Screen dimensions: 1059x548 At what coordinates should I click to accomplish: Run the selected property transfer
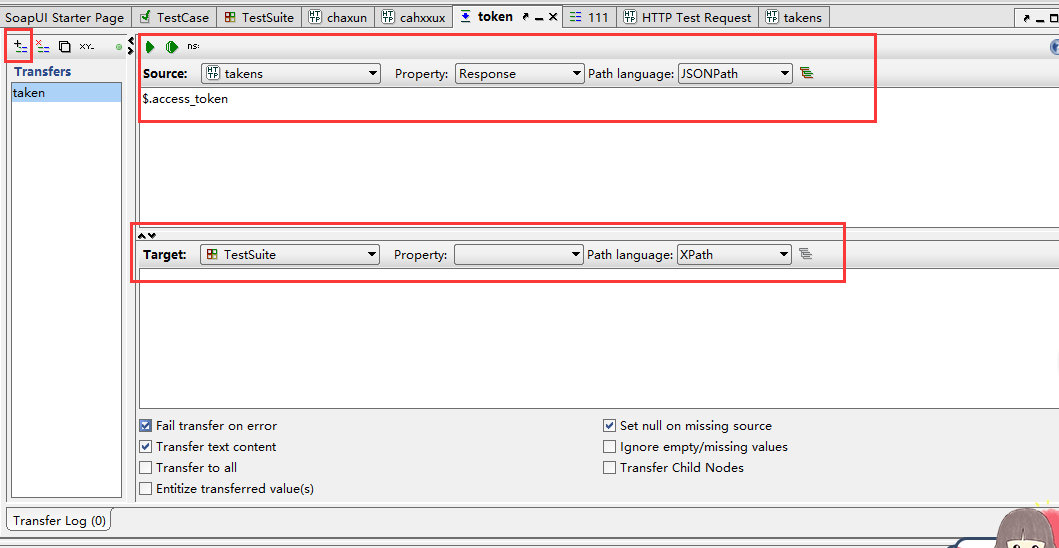150,47
